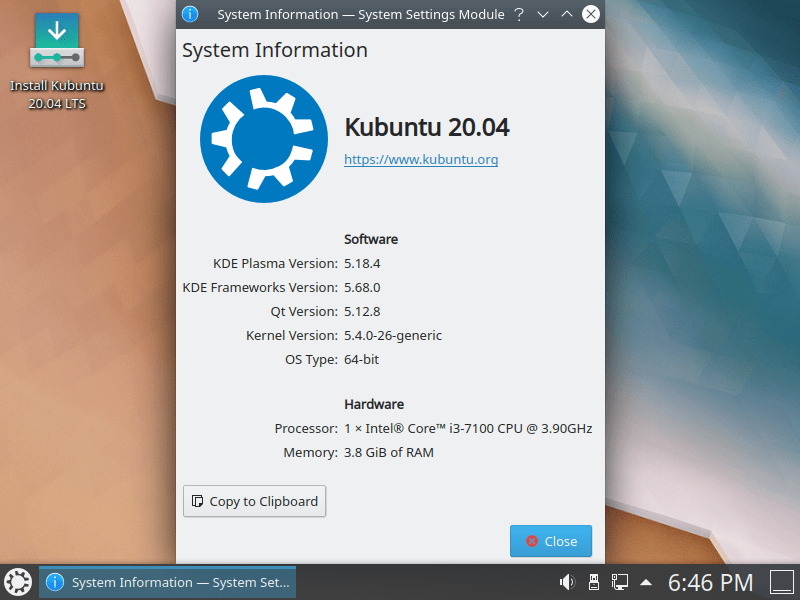Click the 'Qt Version:' label
The height and width of the screenshot is (600, 800).
tap(304, 312)
